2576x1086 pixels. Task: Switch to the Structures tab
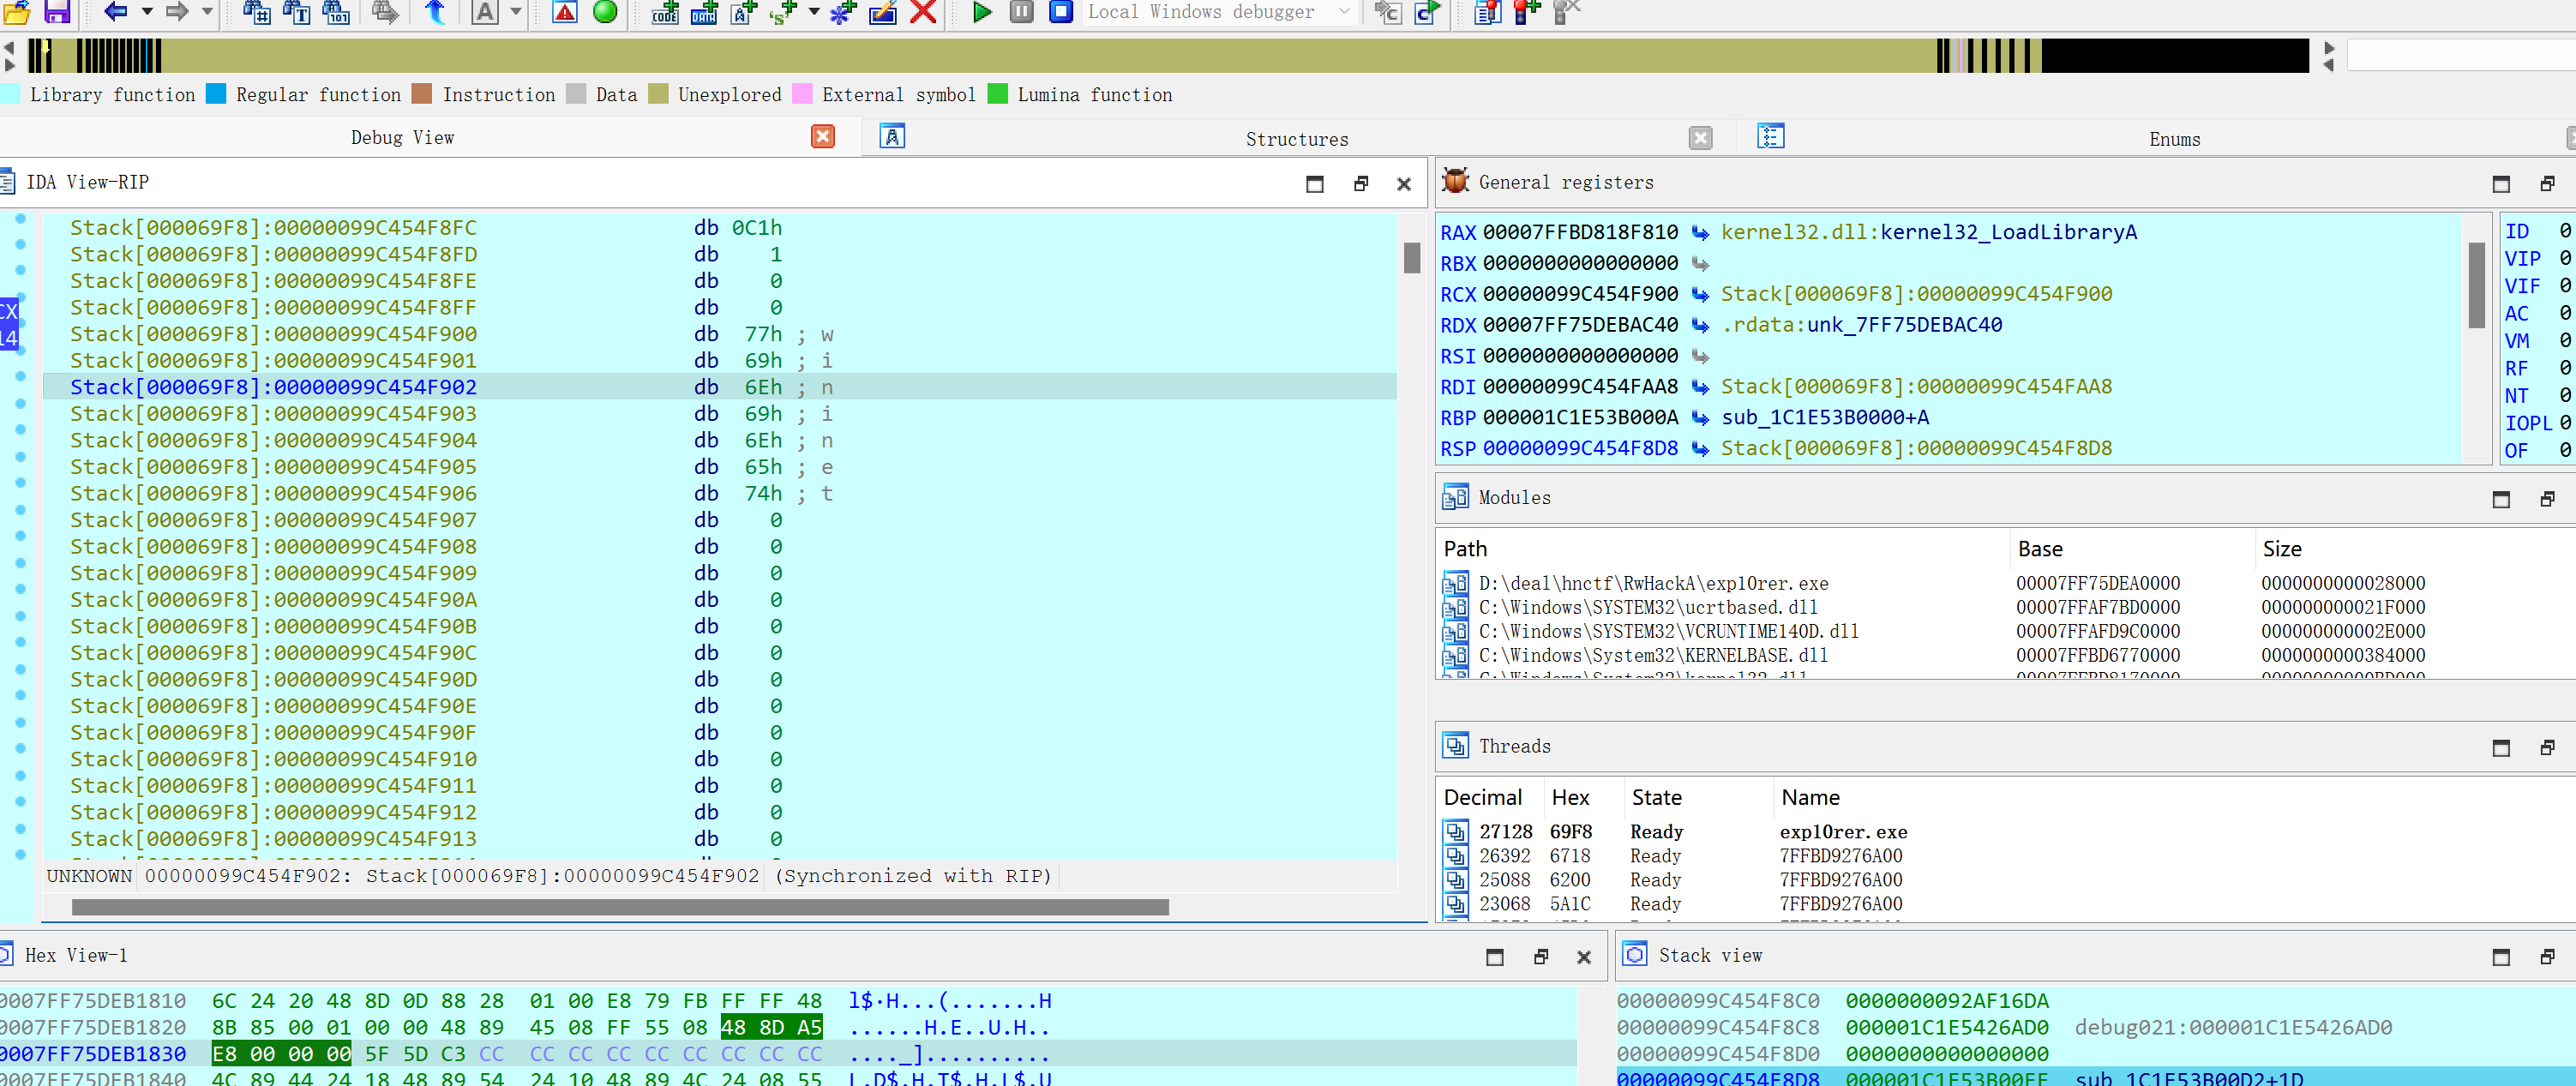1296,139
